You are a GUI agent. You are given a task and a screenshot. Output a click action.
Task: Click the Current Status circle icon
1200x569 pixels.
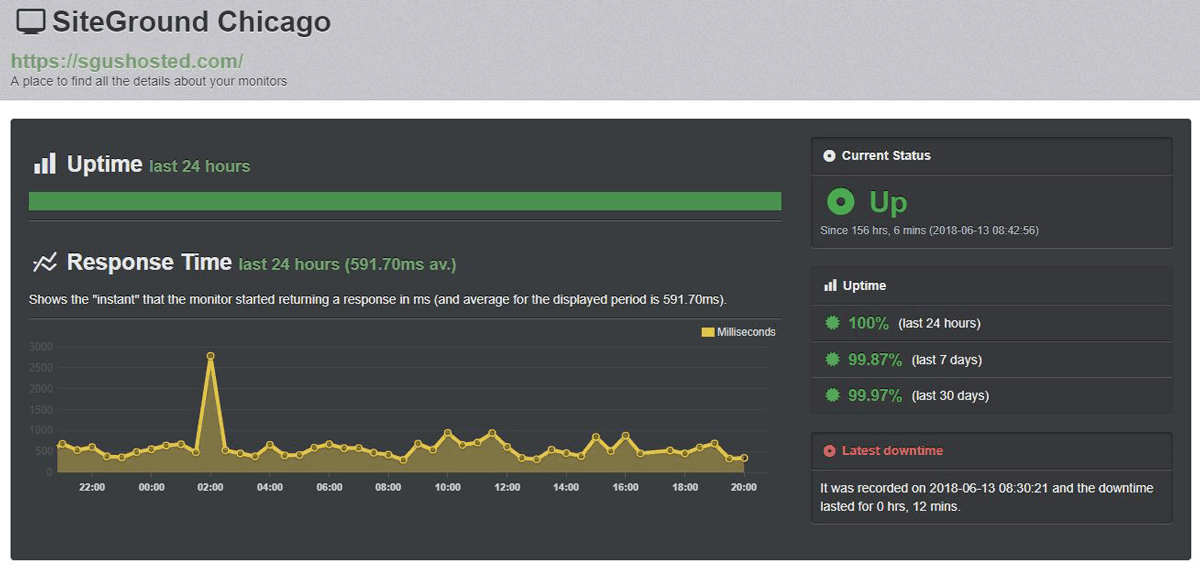[x=829, y=156]
